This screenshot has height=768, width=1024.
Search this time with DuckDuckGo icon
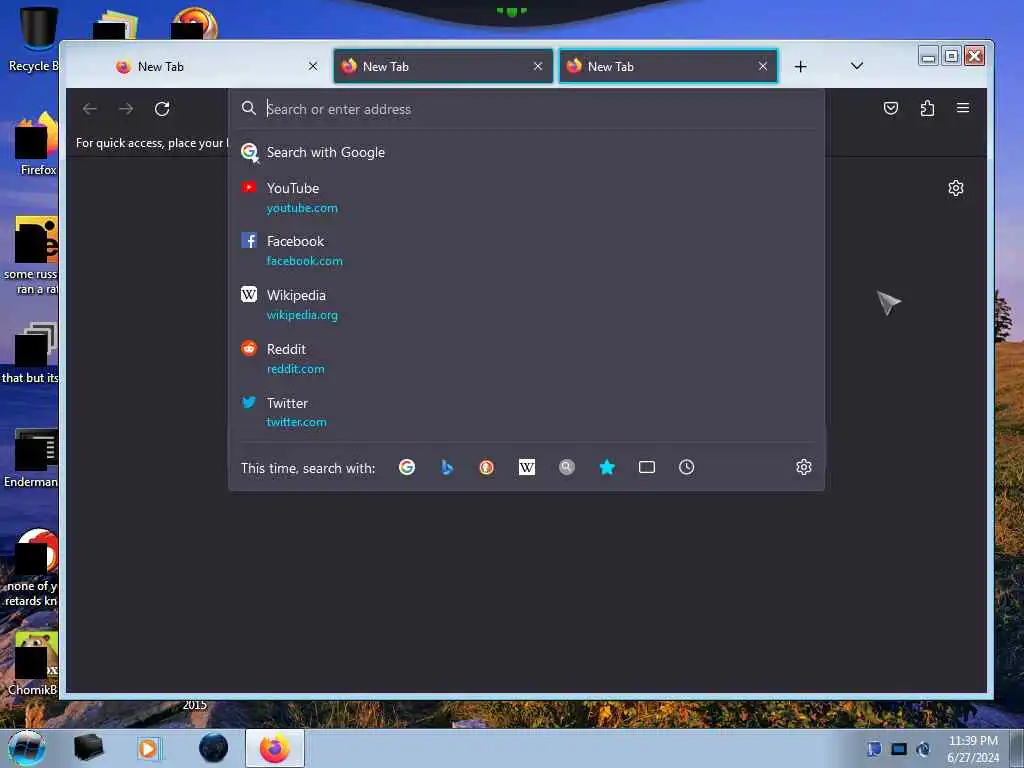(x=487, y=467)
